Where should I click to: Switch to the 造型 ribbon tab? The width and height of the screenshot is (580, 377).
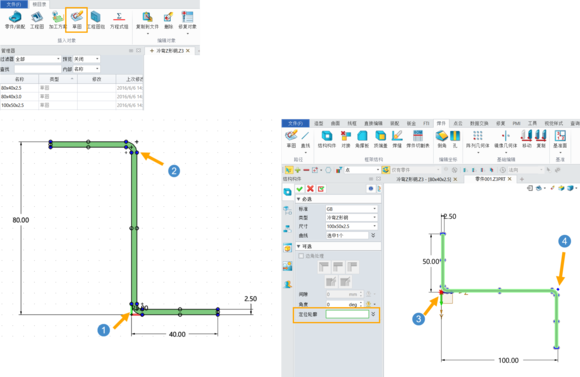click(318, 123)
